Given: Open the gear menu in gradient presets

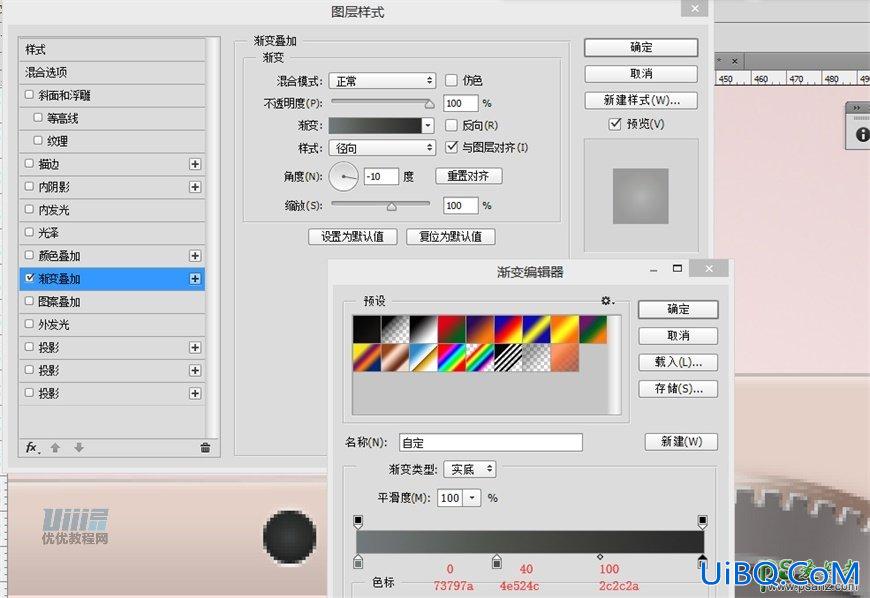Looking at the screenshot, I should [608, 301].
